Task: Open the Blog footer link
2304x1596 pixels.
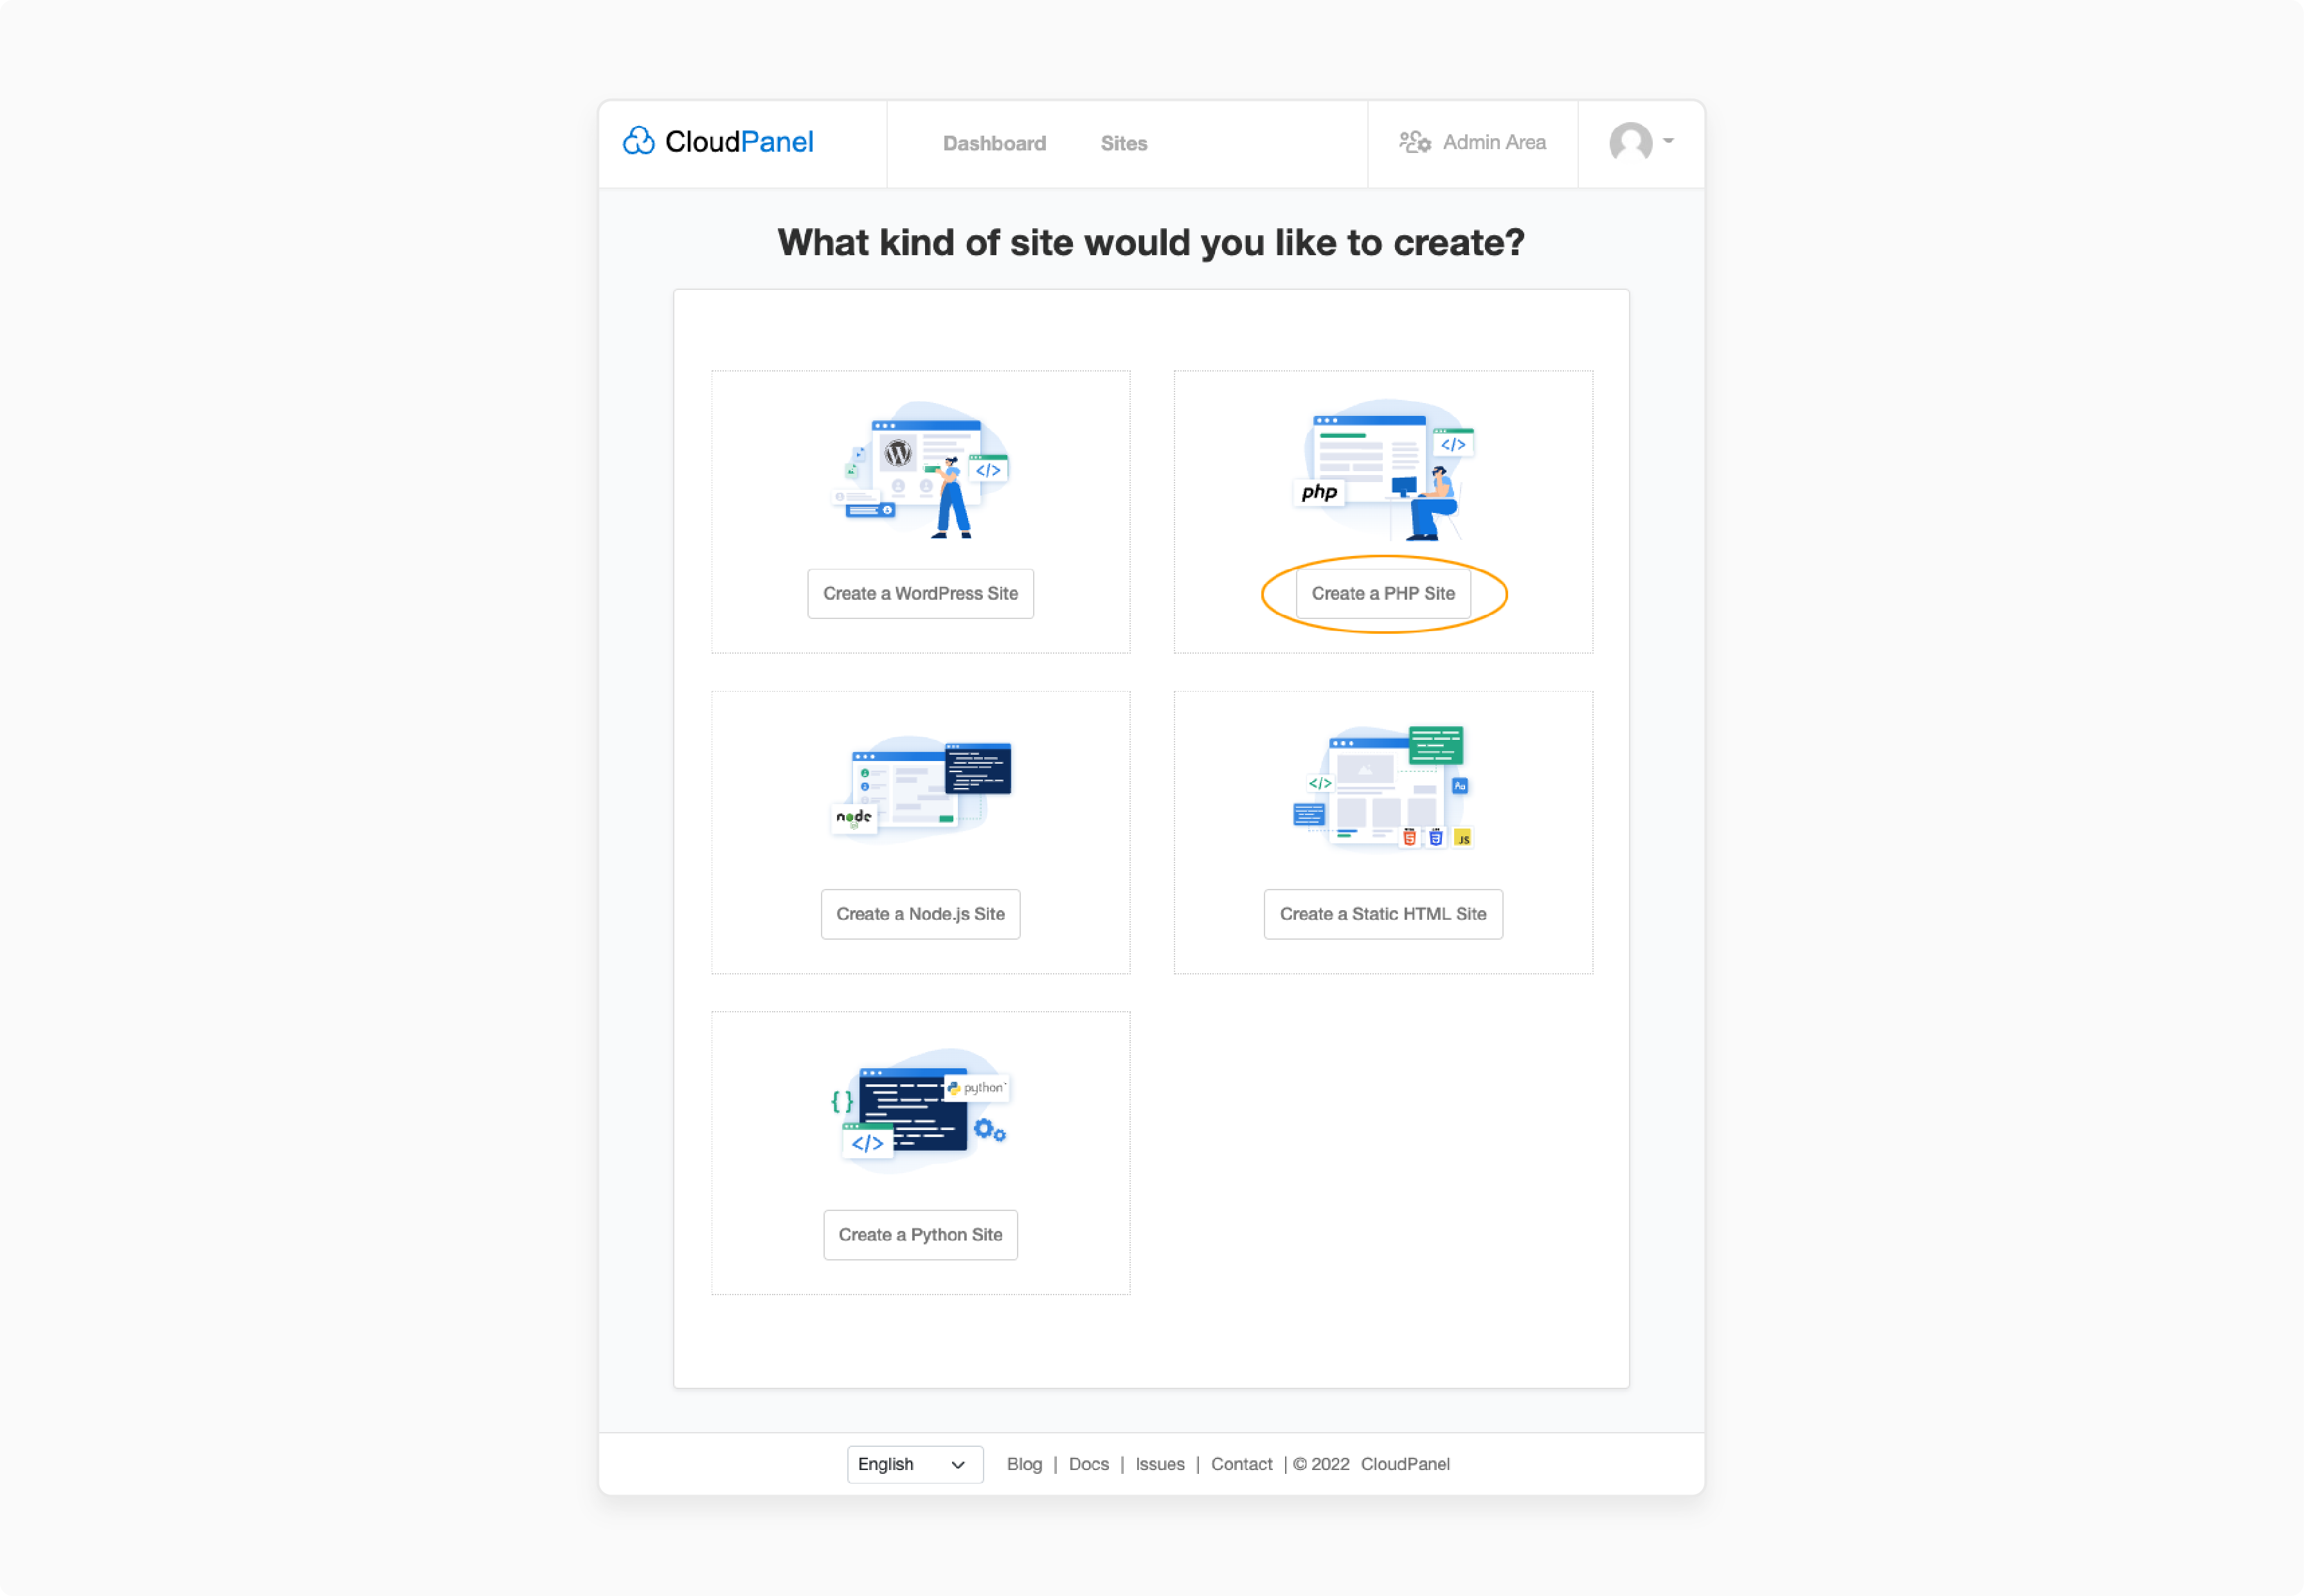Action: tap(1024, 1464)
